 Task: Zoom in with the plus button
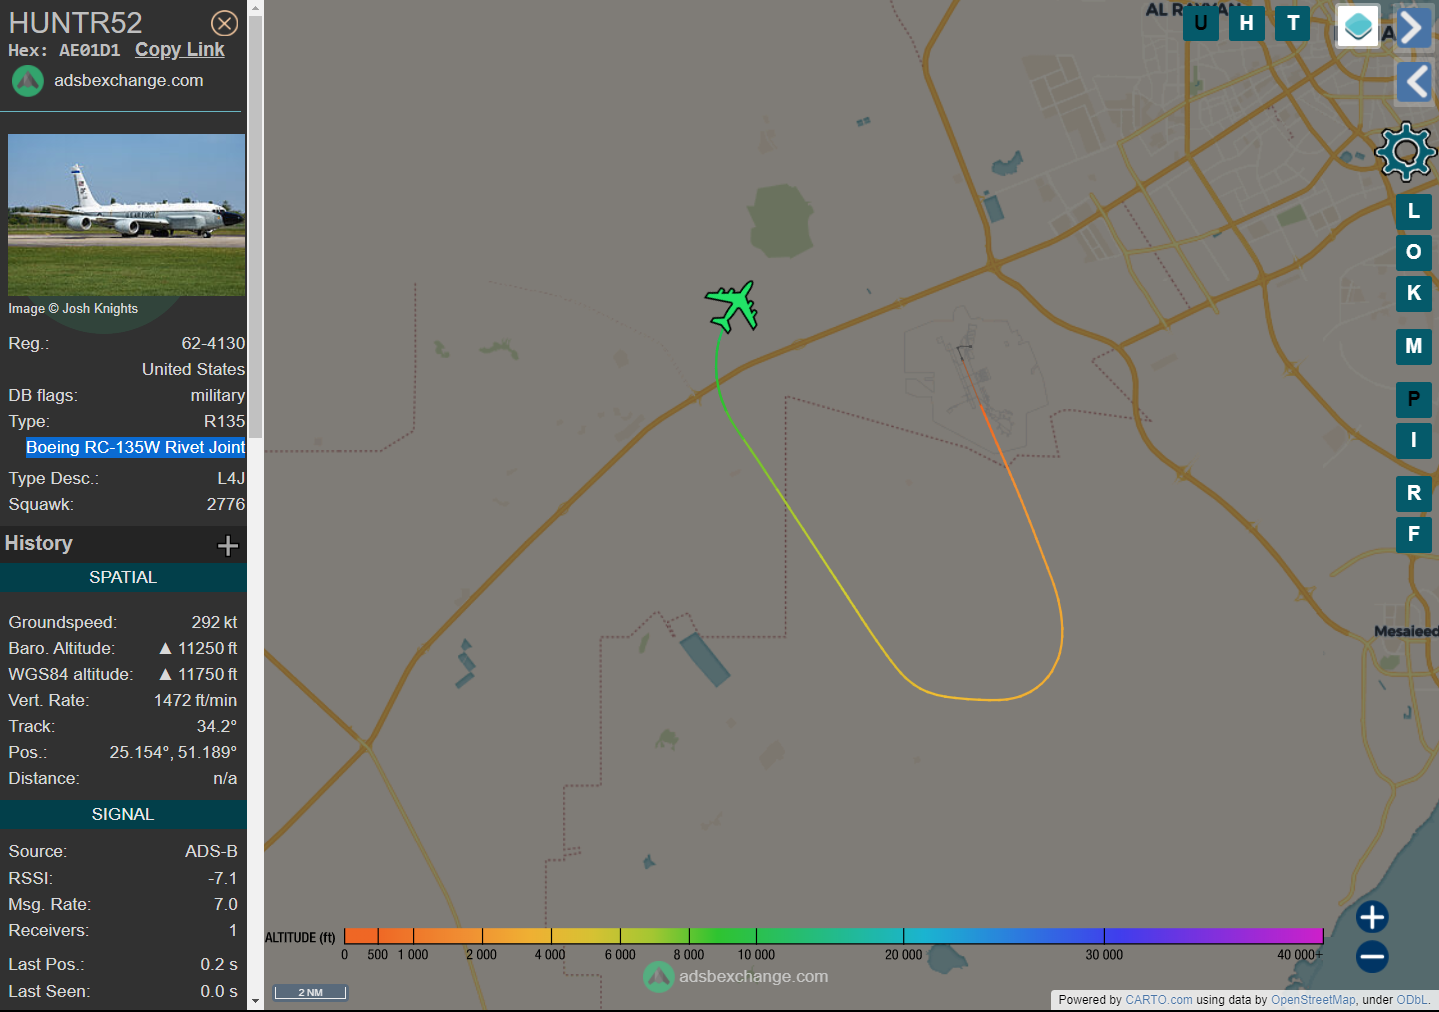(1372, 917)
